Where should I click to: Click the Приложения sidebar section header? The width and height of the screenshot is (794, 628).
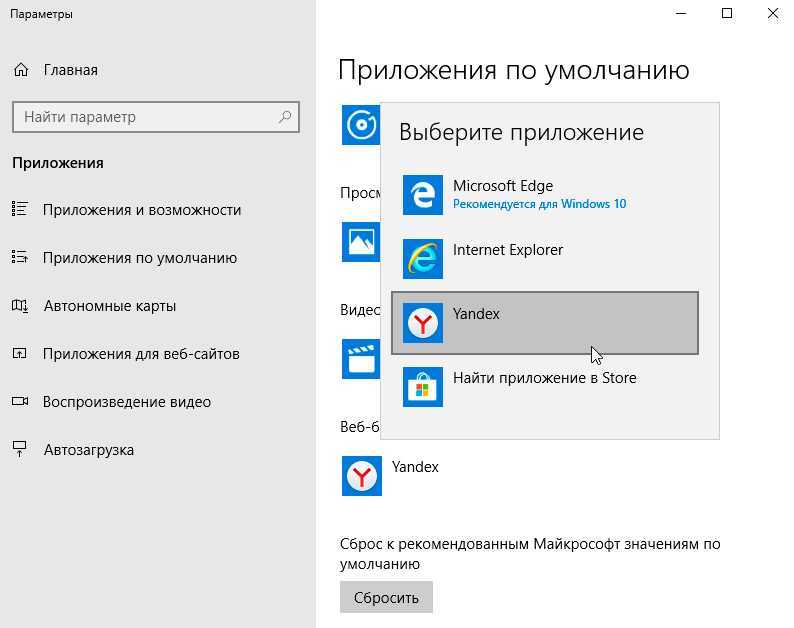click(58, 163)
